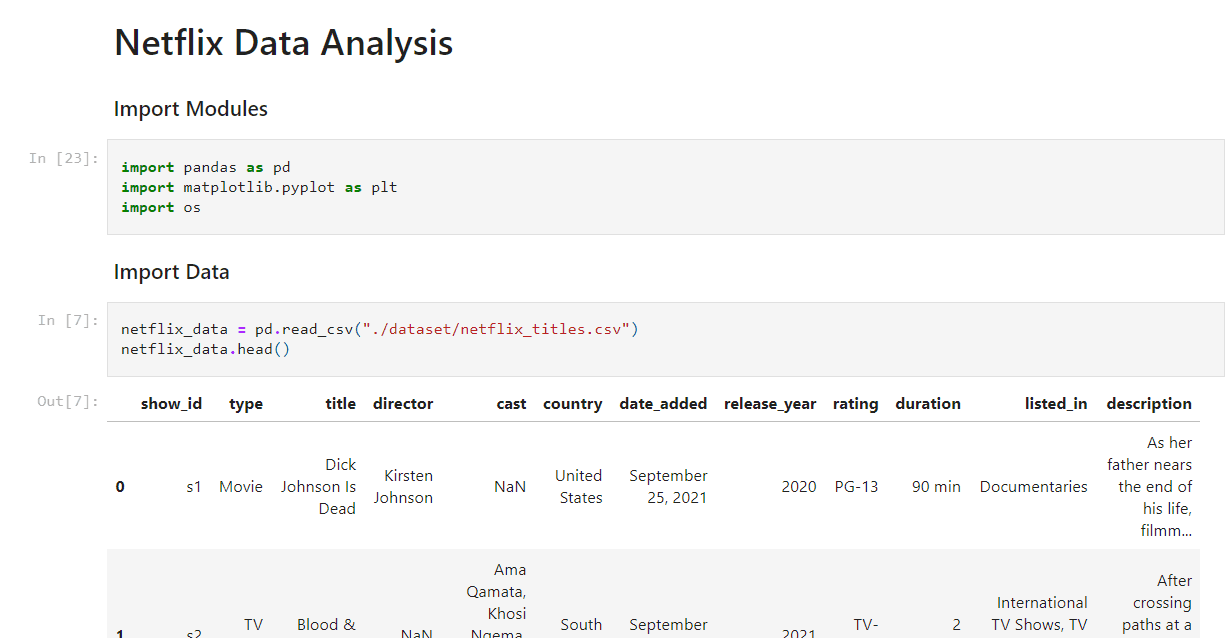Click the "Blood &" title cell
This screenshot has width=1226, height=638.
[x=326, y=624]
